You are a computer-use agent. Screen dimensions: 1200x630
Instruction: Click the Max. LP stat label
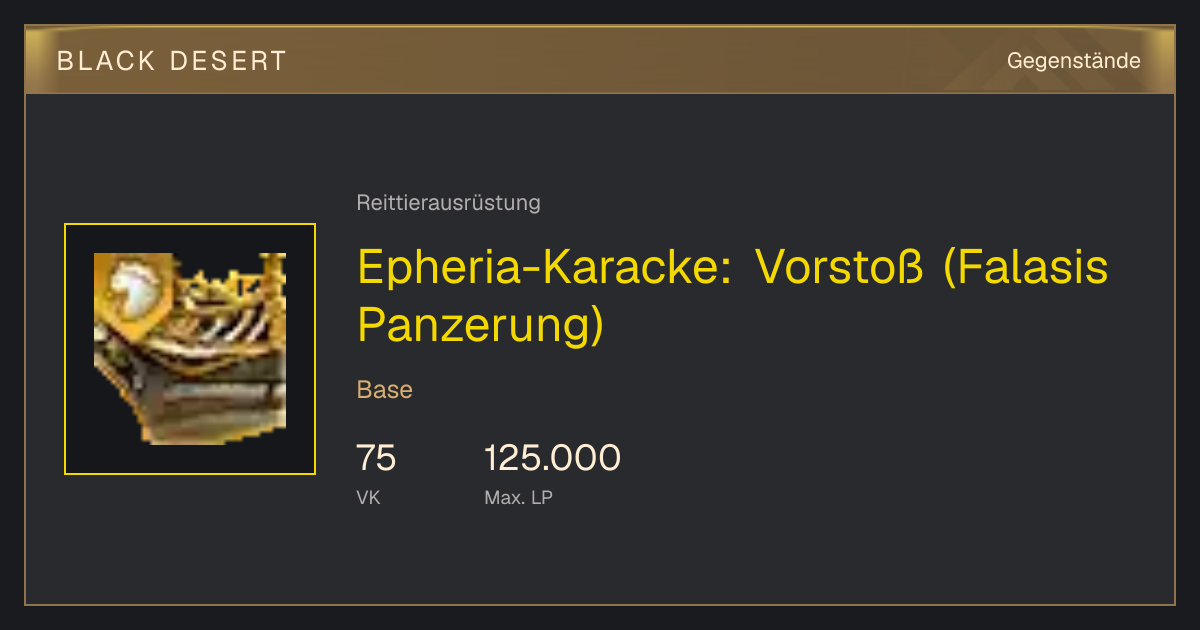point(518,497)
